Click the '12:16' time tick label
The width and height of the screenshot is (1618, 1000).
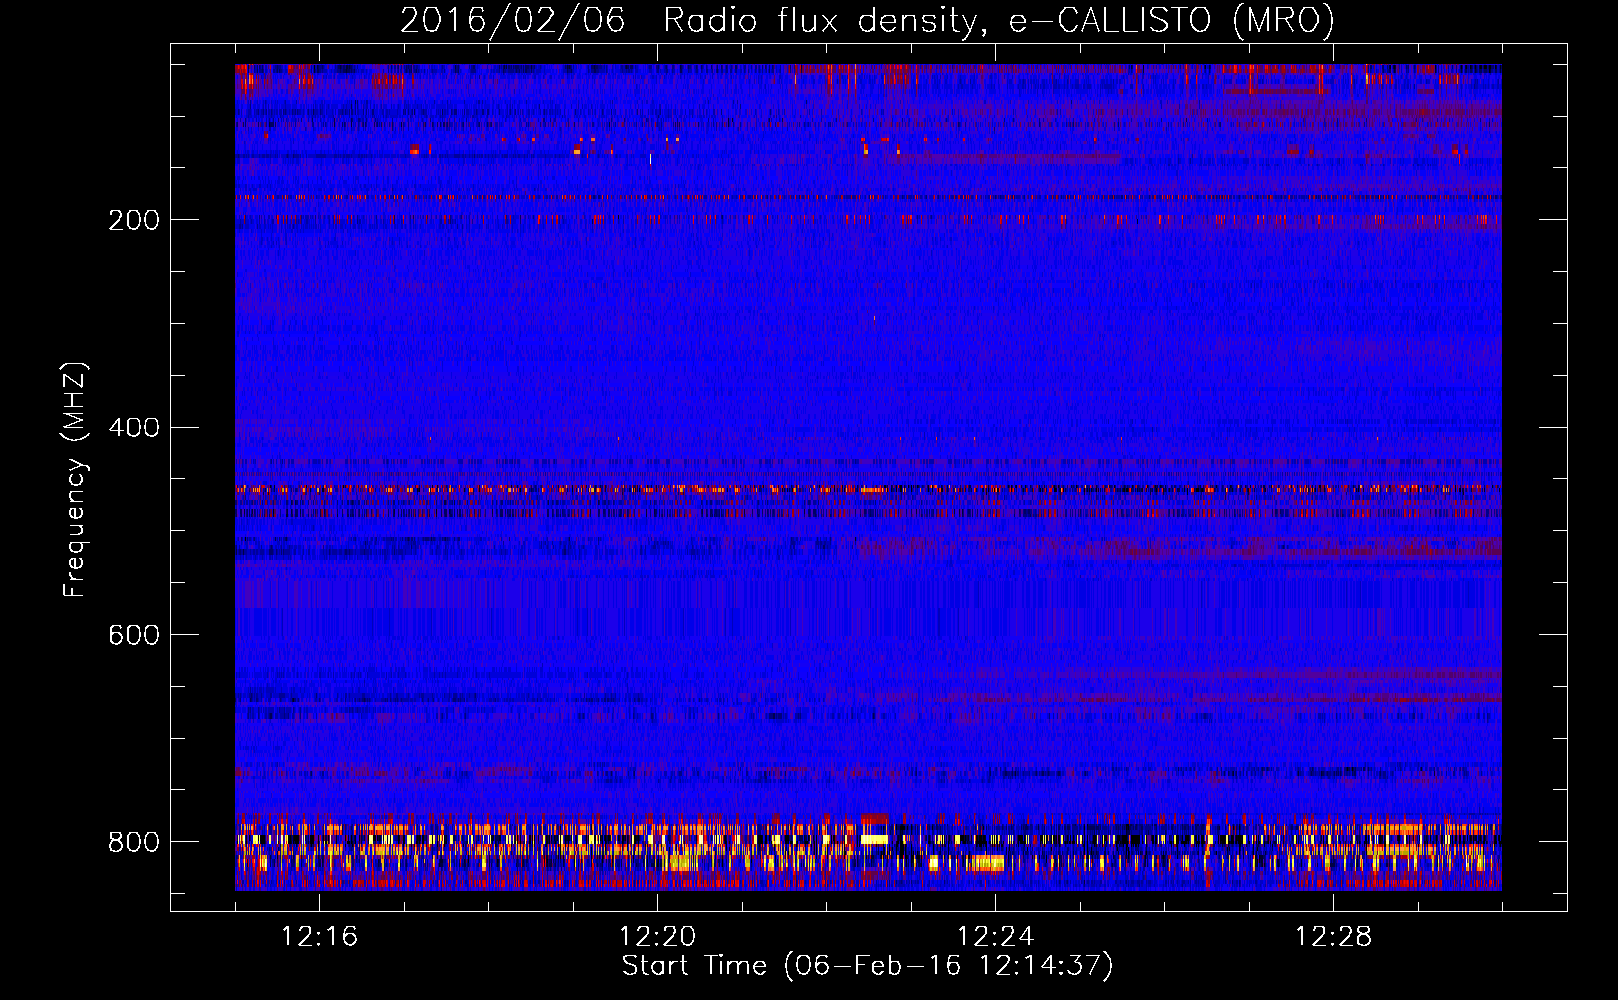(x=319, y=937)
